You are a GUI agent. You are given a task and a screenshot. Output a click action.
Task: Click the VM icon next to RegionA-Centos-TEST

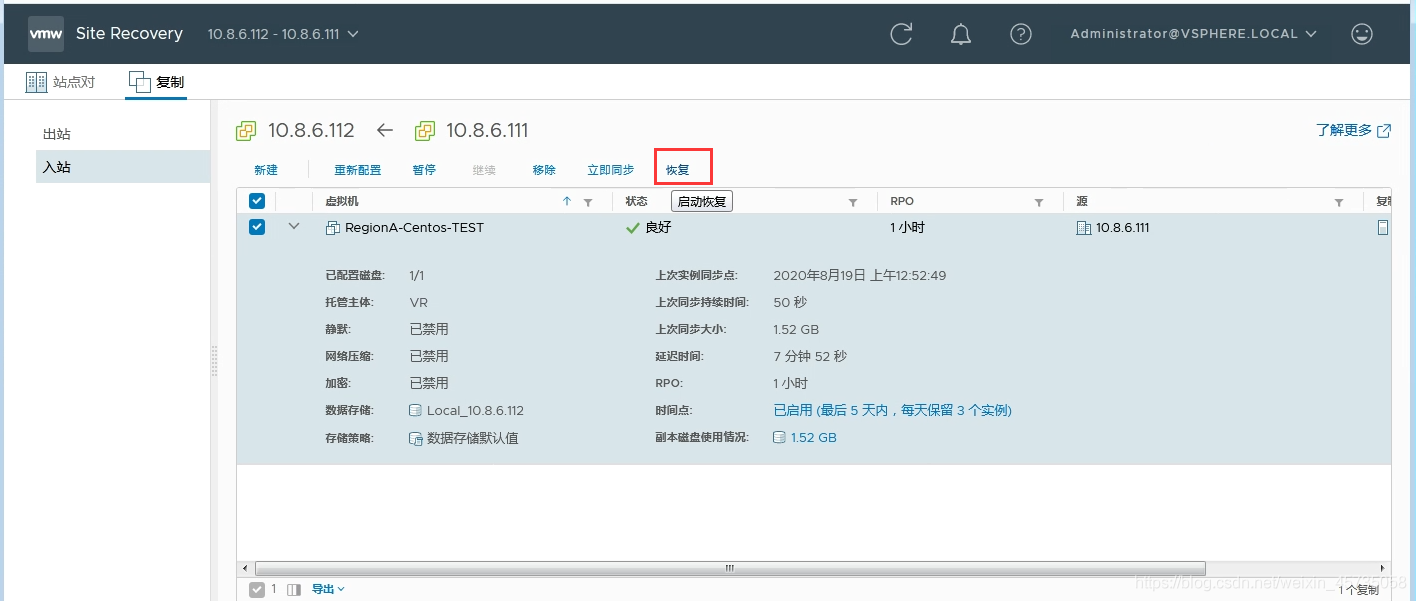333,228
